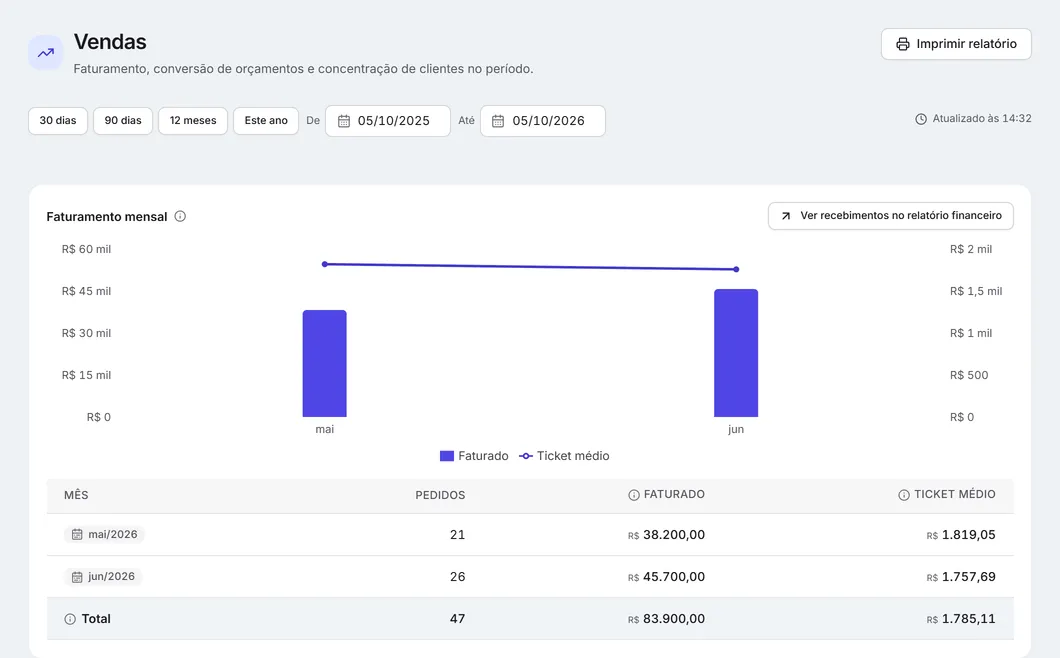Click the mai ticket médio line point
The height and width of the screenshot is (658, 1060).
pyautogui.click(x=324, y=264)
